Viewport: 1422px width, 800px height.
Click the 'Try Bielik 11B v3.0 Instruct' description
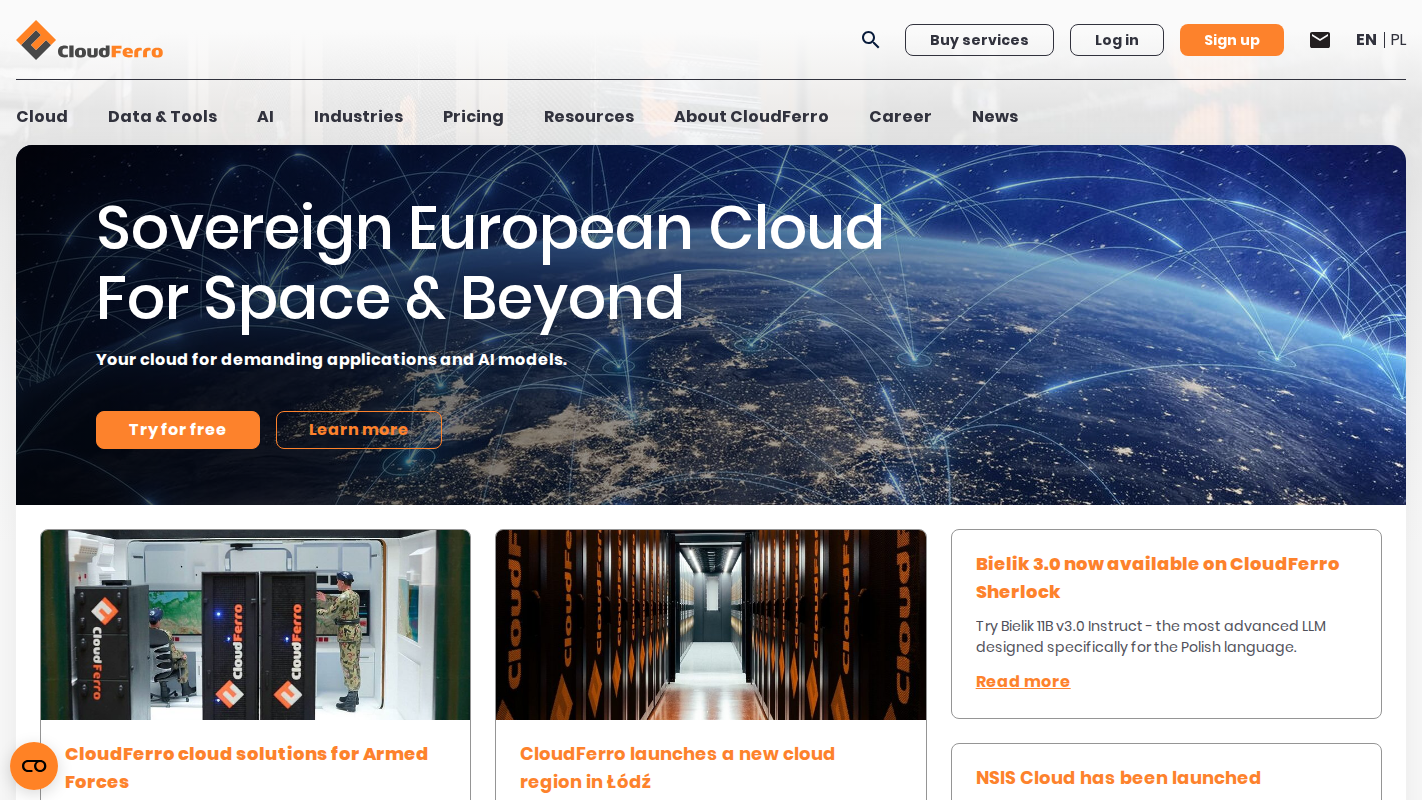point(1151,637)
